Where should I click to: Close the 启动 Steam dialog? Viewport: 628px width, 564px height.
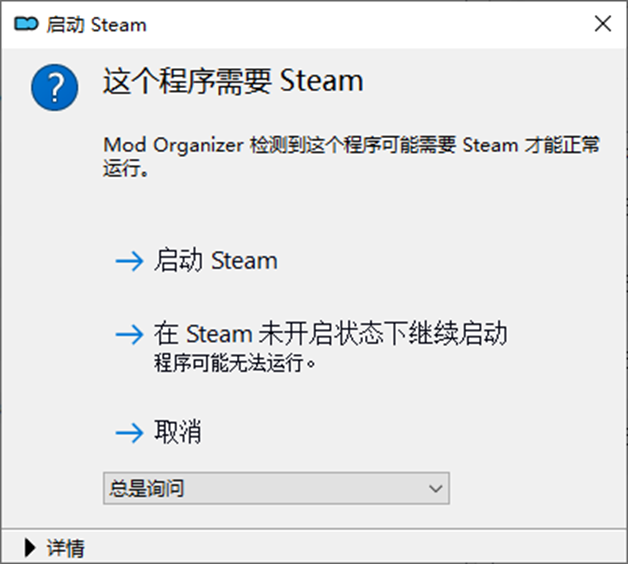click(603, 24)
